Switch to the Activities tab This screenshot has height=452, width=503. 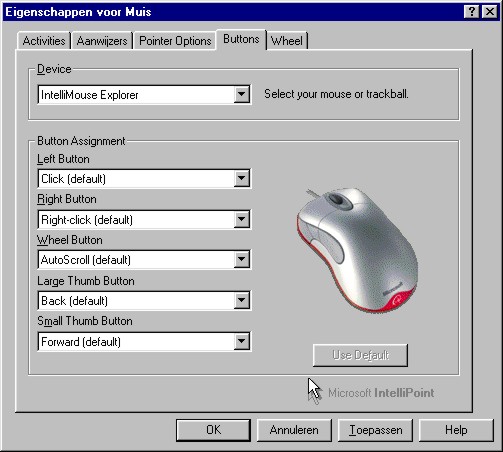[x=44, y=41]
